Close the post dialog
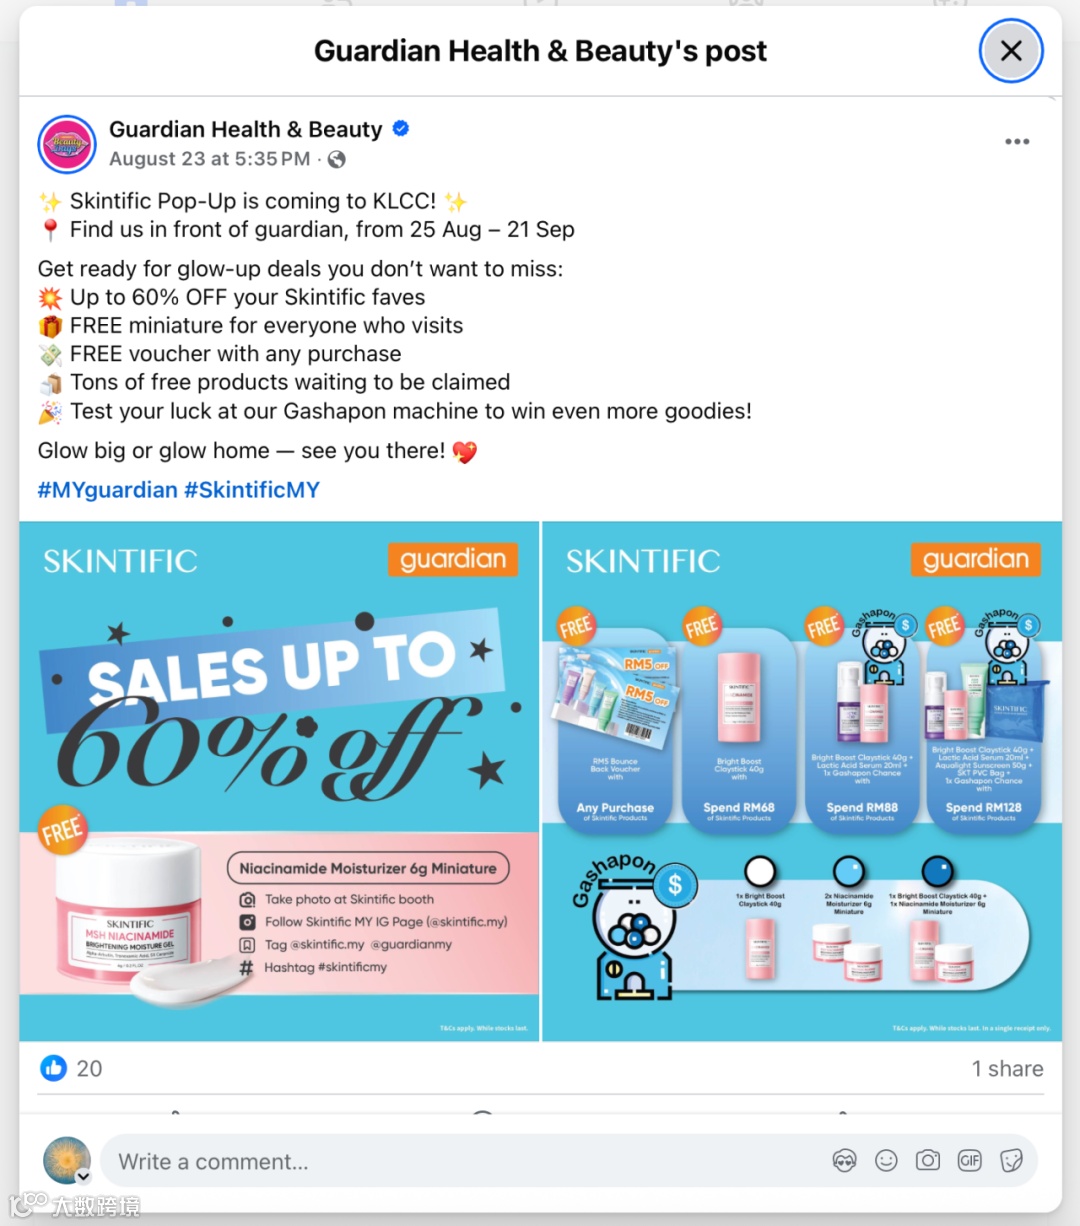1080x1226 pixels. [x=1011, y=51]
